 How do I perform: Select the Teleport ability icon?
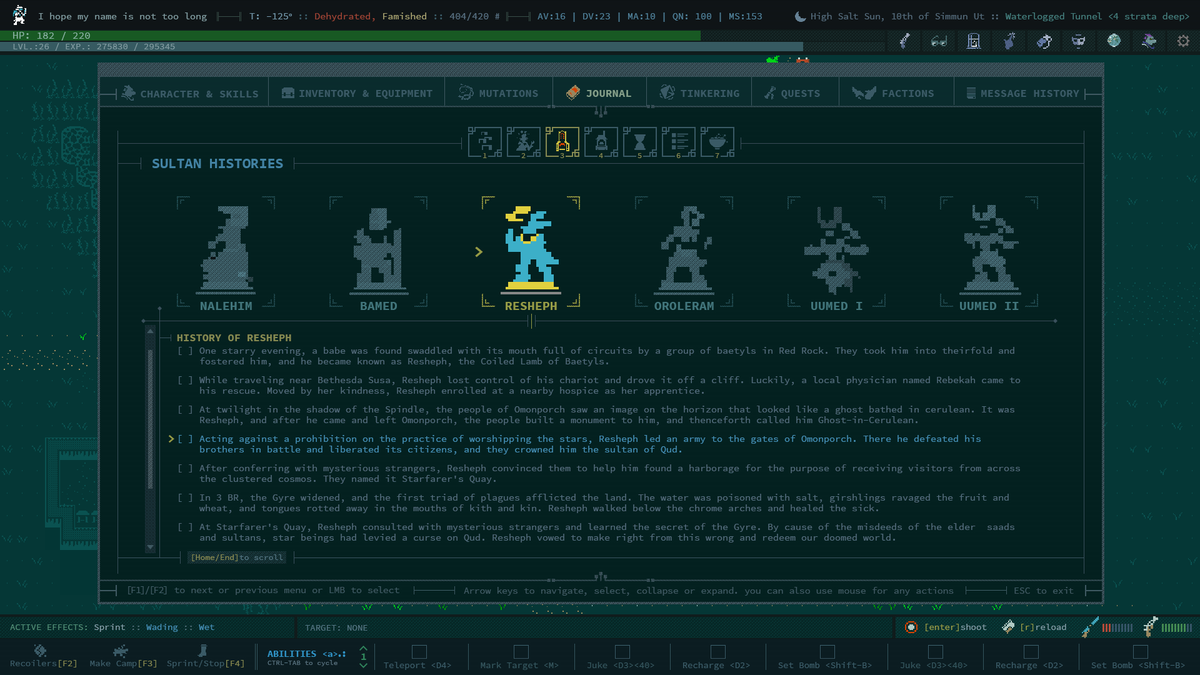[419, 650]
